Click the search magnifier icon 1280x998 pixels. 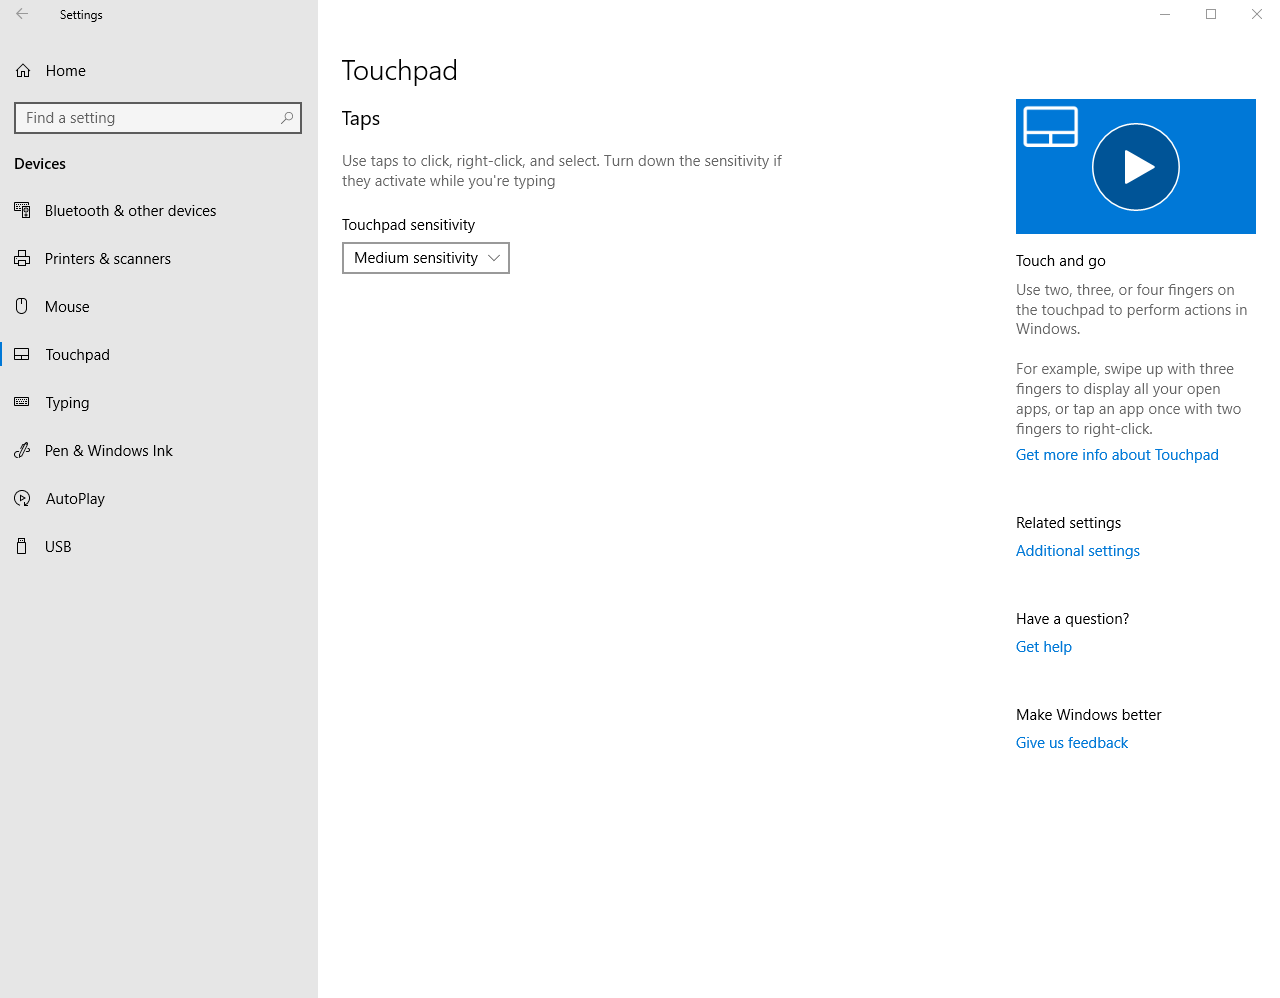coord(287,118)
